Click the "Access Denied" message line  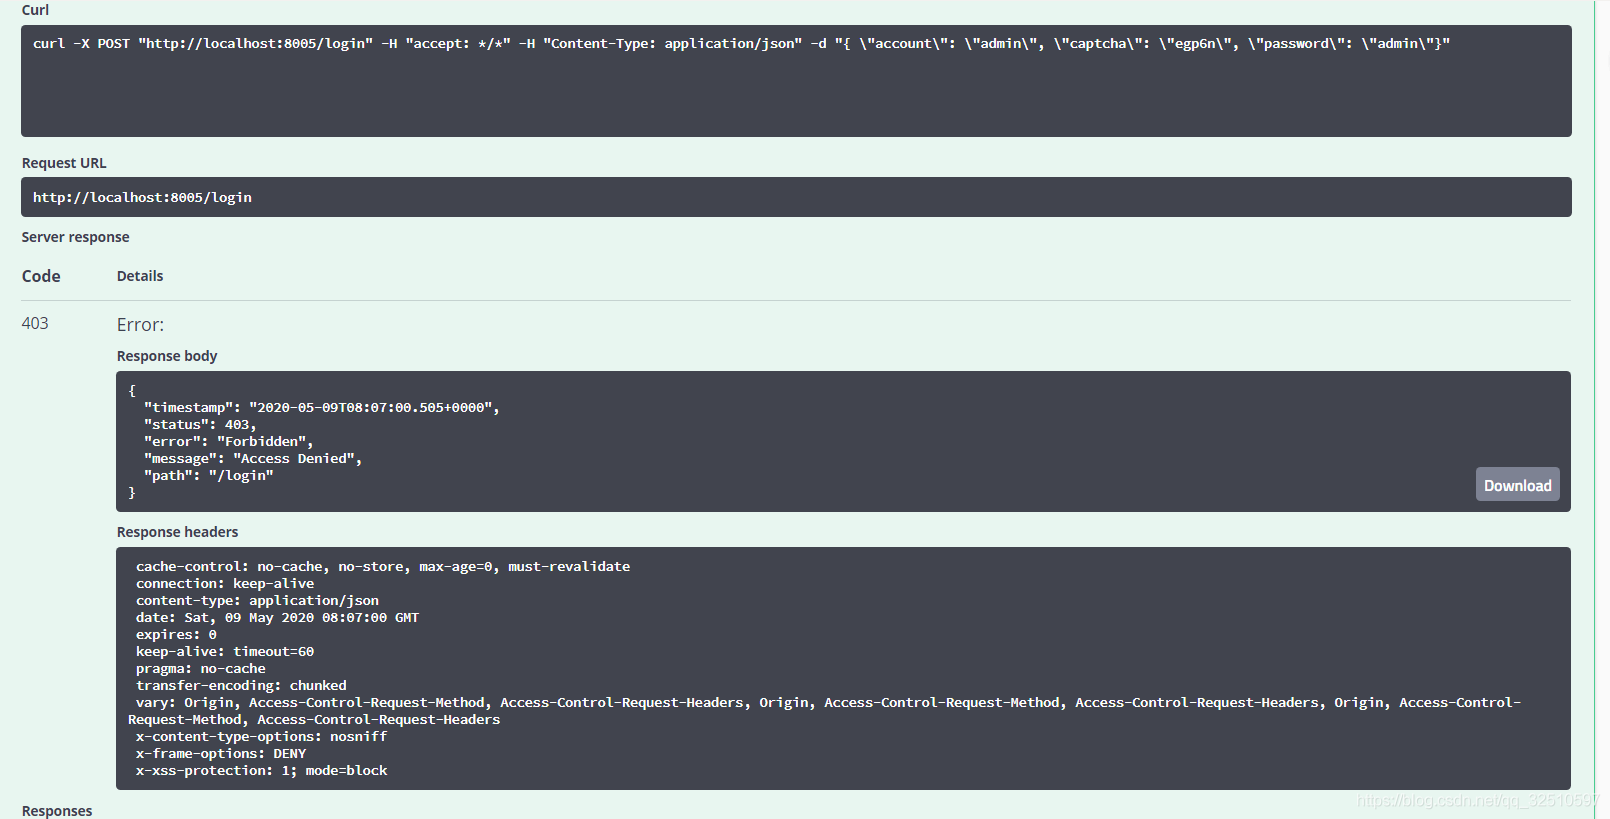coord(252,459)
